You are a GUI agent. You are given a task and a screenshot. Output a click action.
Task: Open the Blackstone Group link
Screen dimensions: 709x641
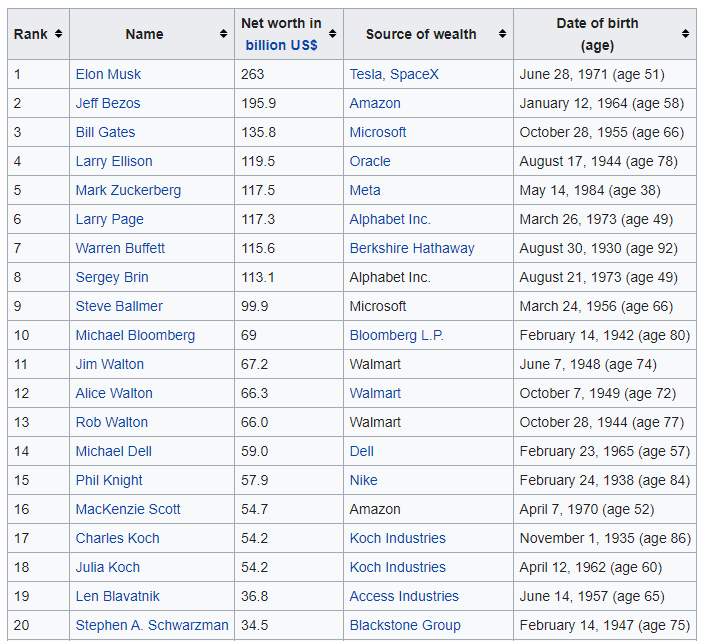(x=405, y=625)
